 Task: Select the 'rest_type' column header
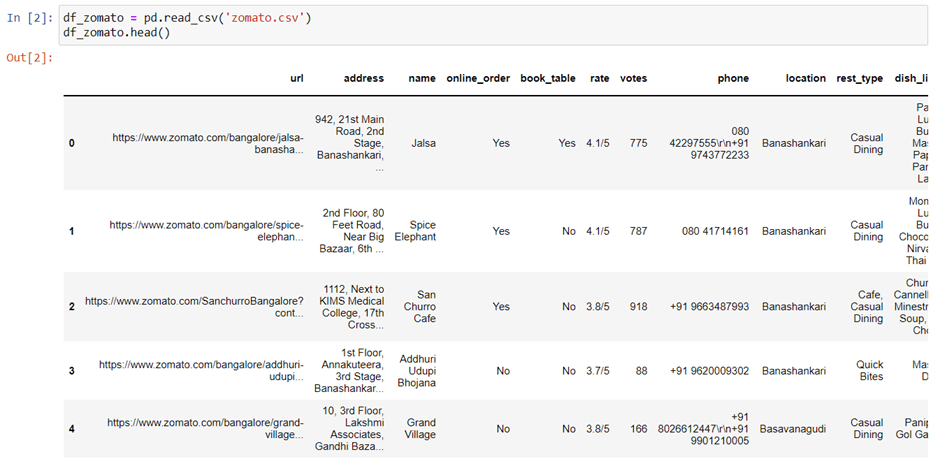pyautogui.click(x=860, y=78)
